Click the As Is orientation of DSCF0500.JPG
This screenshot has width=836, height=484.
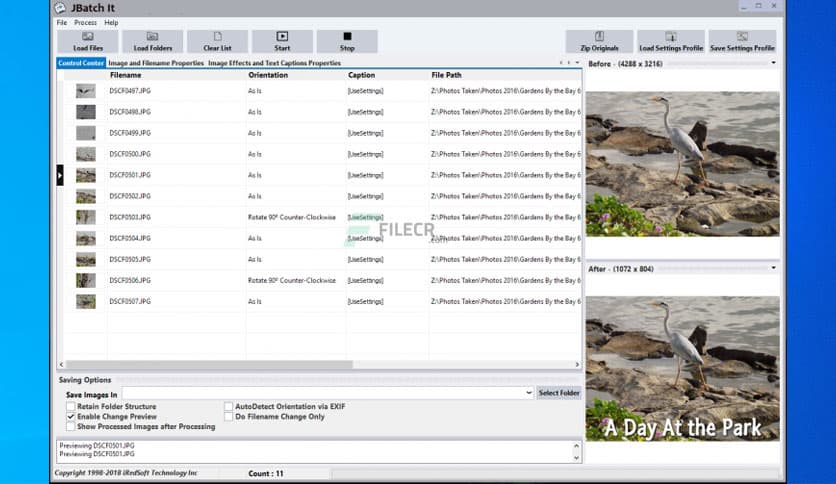coord(254,154)
